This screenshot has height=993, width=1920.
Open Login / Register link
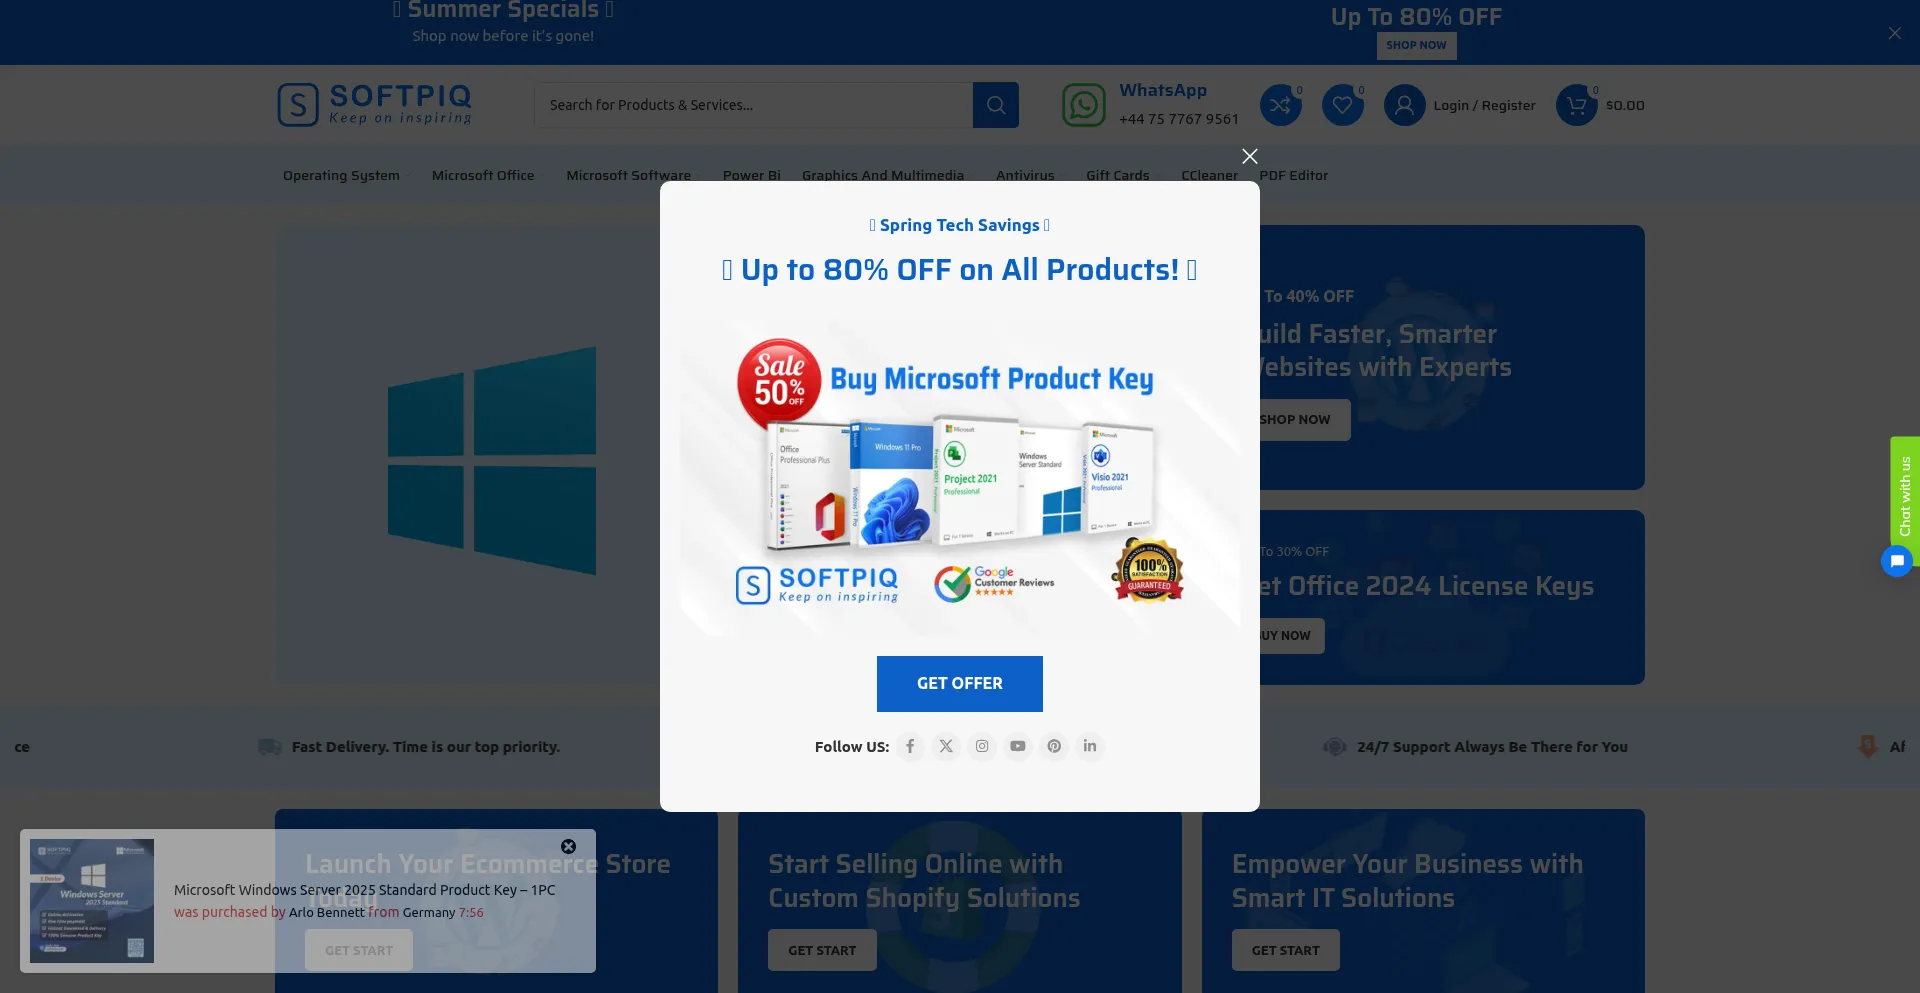coord(1484,105)
